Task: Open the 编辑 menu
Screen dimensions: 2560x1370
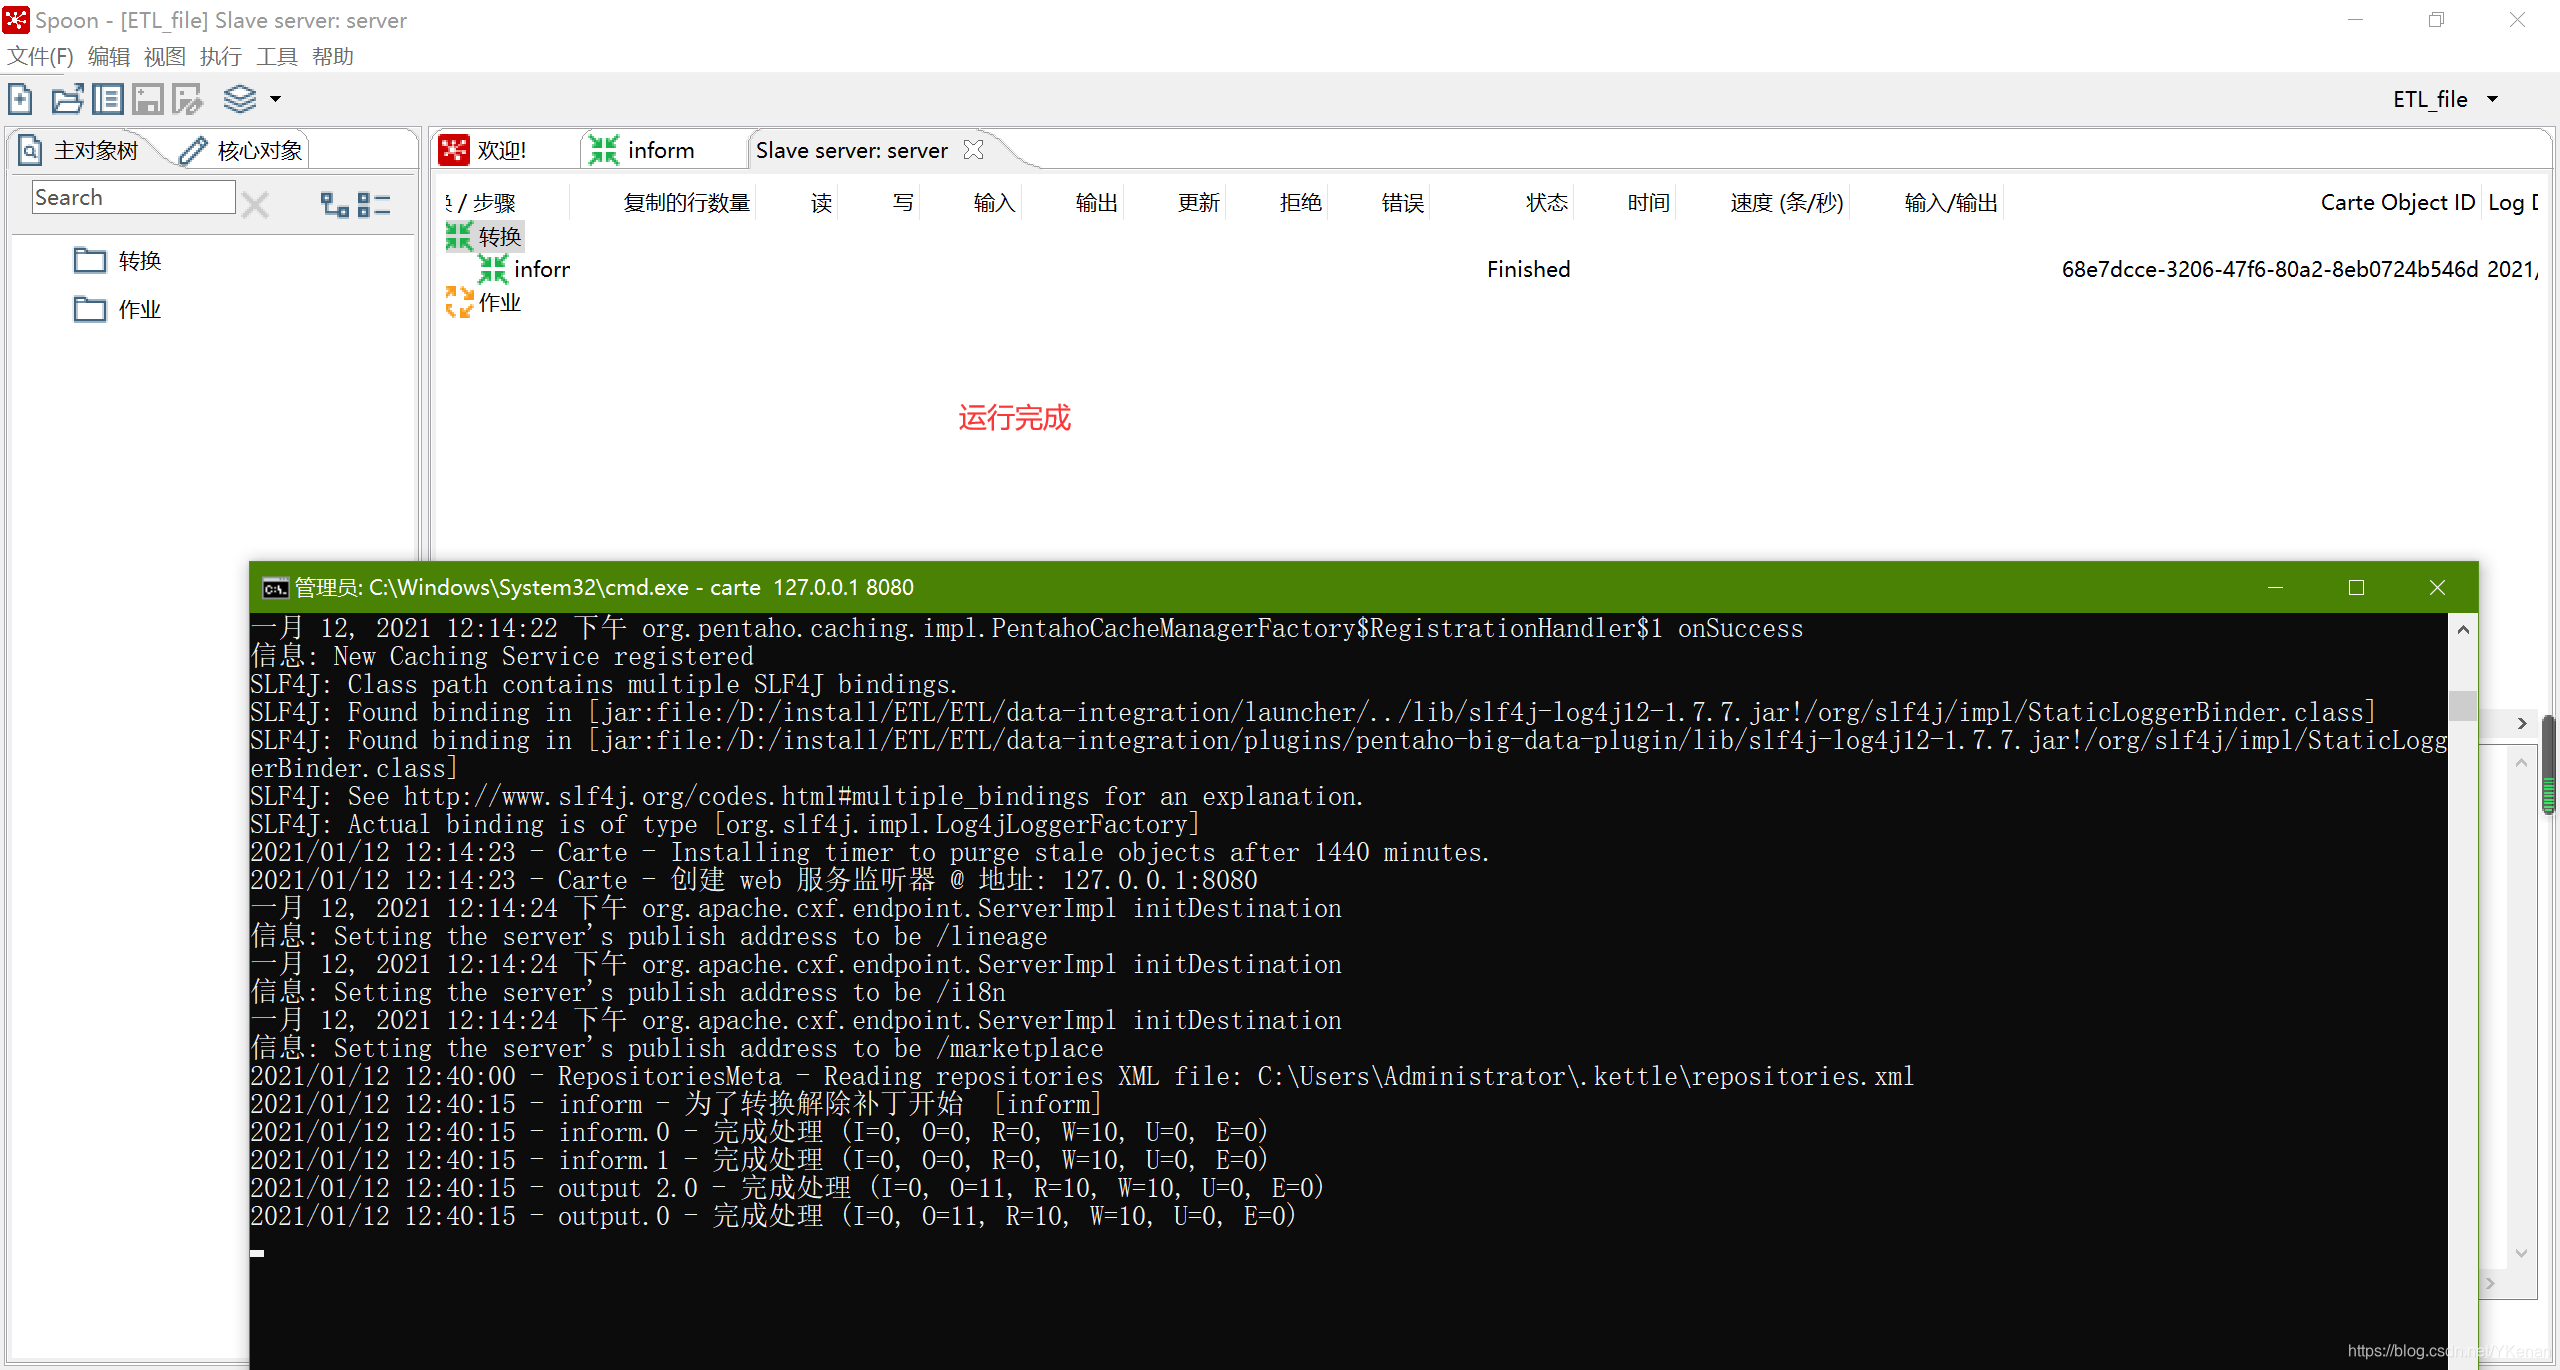Action: coord(108,56)
